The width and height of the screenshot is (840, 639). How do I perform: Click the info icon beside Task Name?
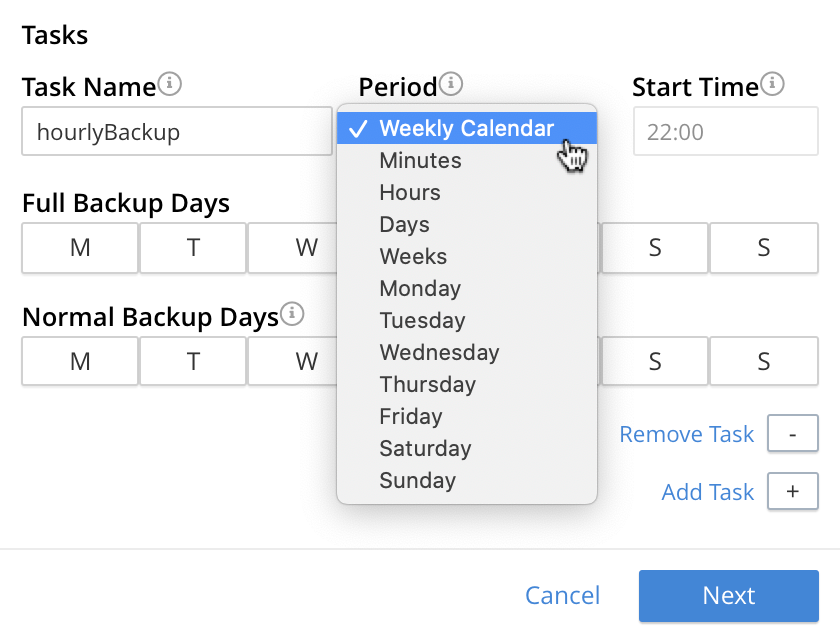coord(170,84)
